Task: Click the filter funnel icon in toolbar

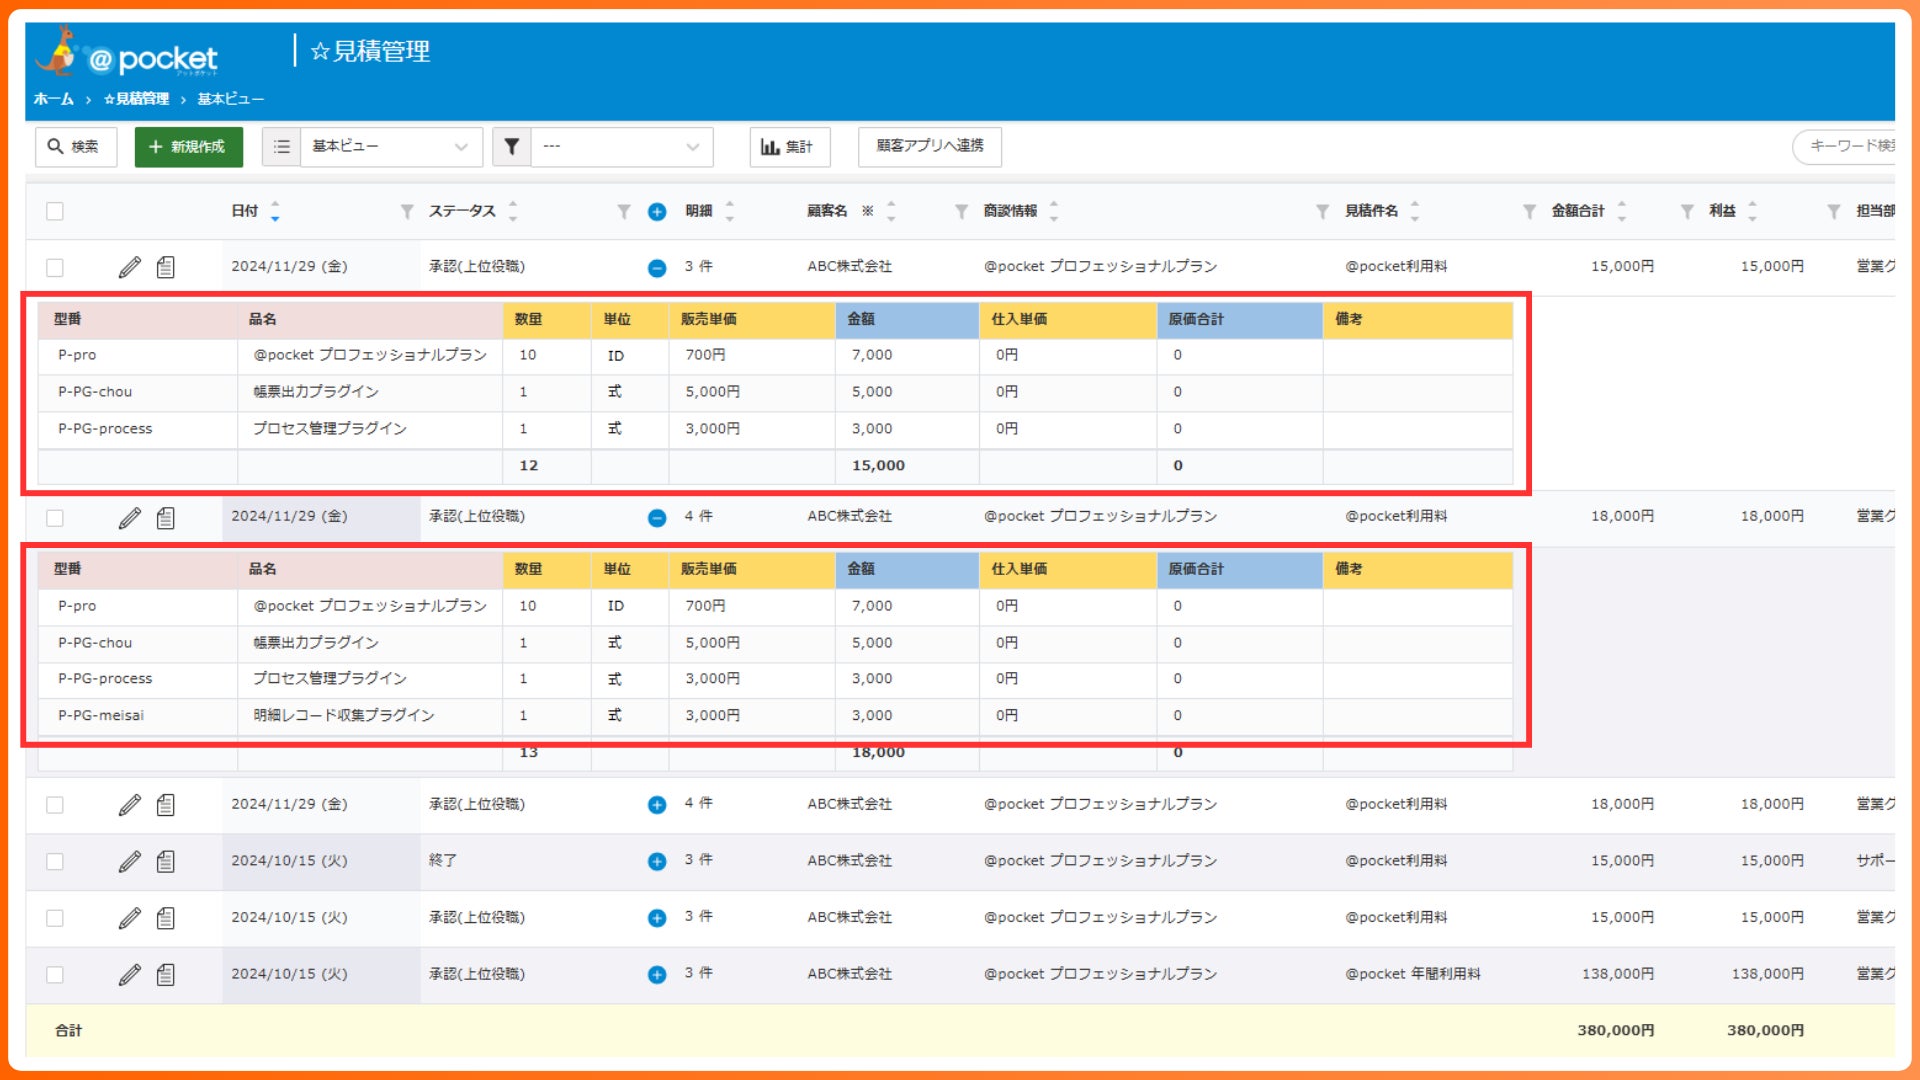Action: pos(511,147)
